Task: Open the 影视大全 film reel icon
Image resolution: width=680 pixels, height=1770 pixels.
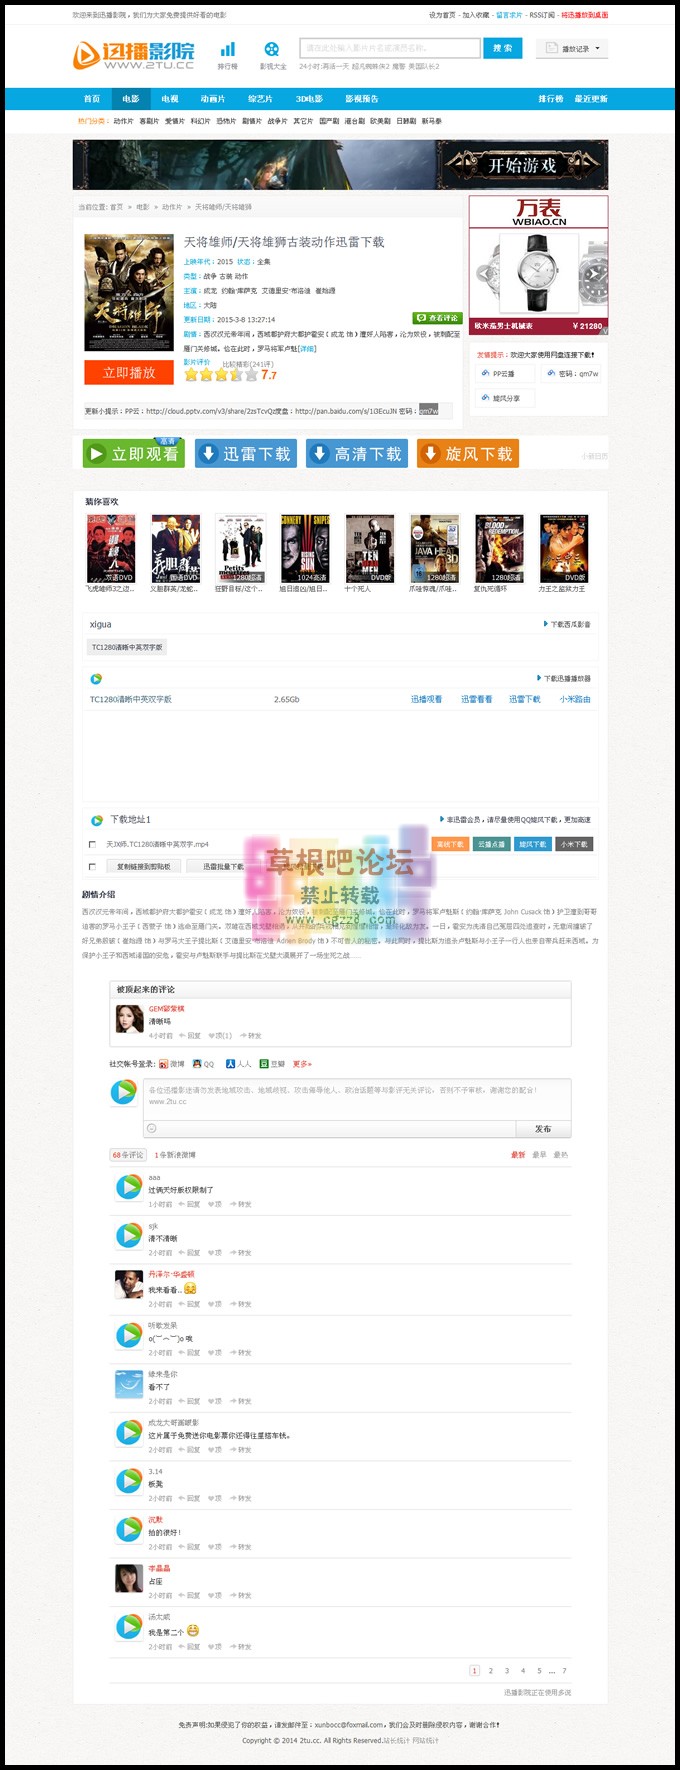Action: pyautogui.click(x=272, y=49)
